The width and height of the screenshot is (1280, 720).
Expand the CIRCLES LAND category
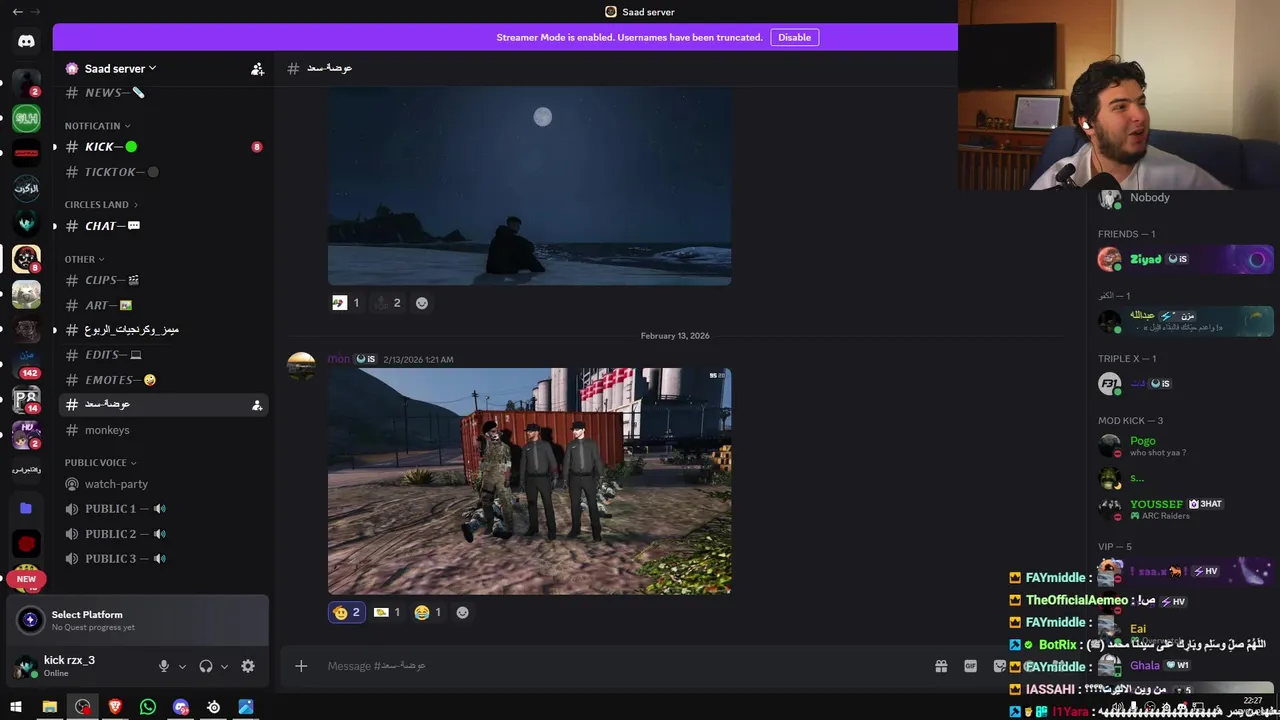(x=101, y=205)
